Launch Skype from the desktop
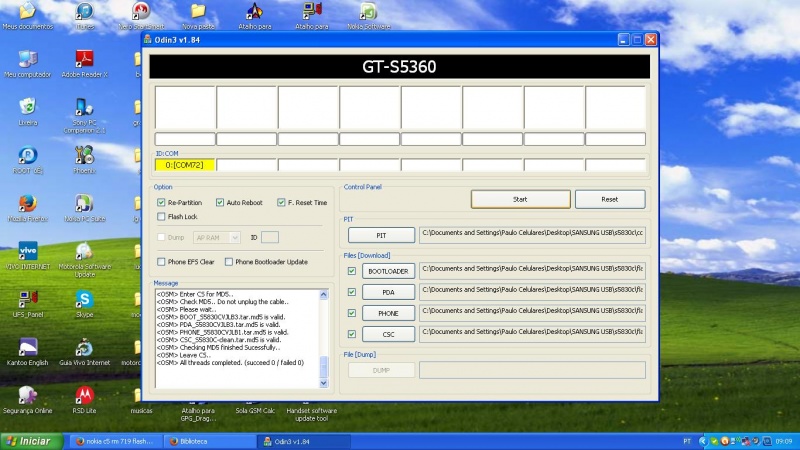 pyautogui.click(x=84, y=304)
